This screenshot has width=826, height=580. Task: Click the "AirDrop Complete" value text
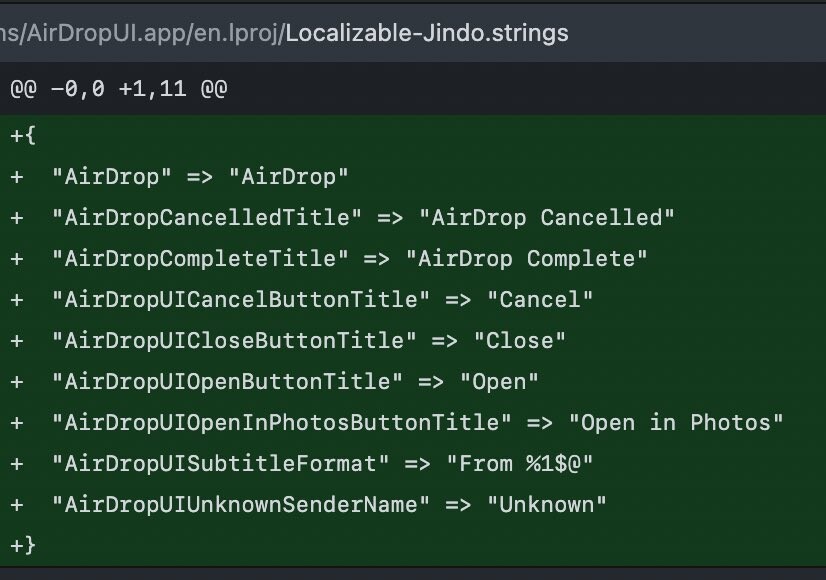[x=526, y=259]
